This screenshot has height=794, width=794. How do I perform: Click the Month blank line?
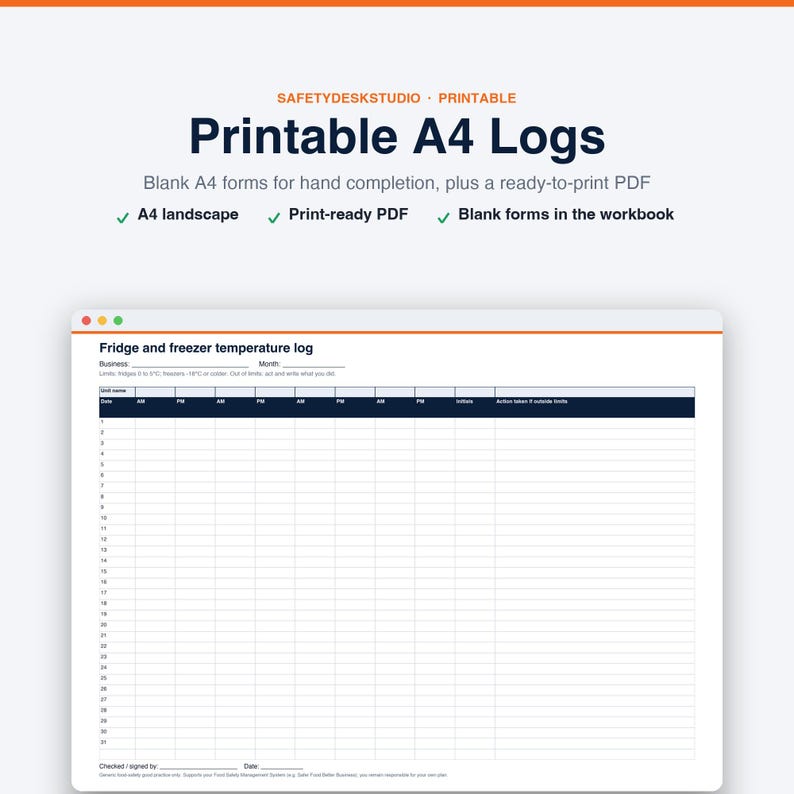point(313,365)
